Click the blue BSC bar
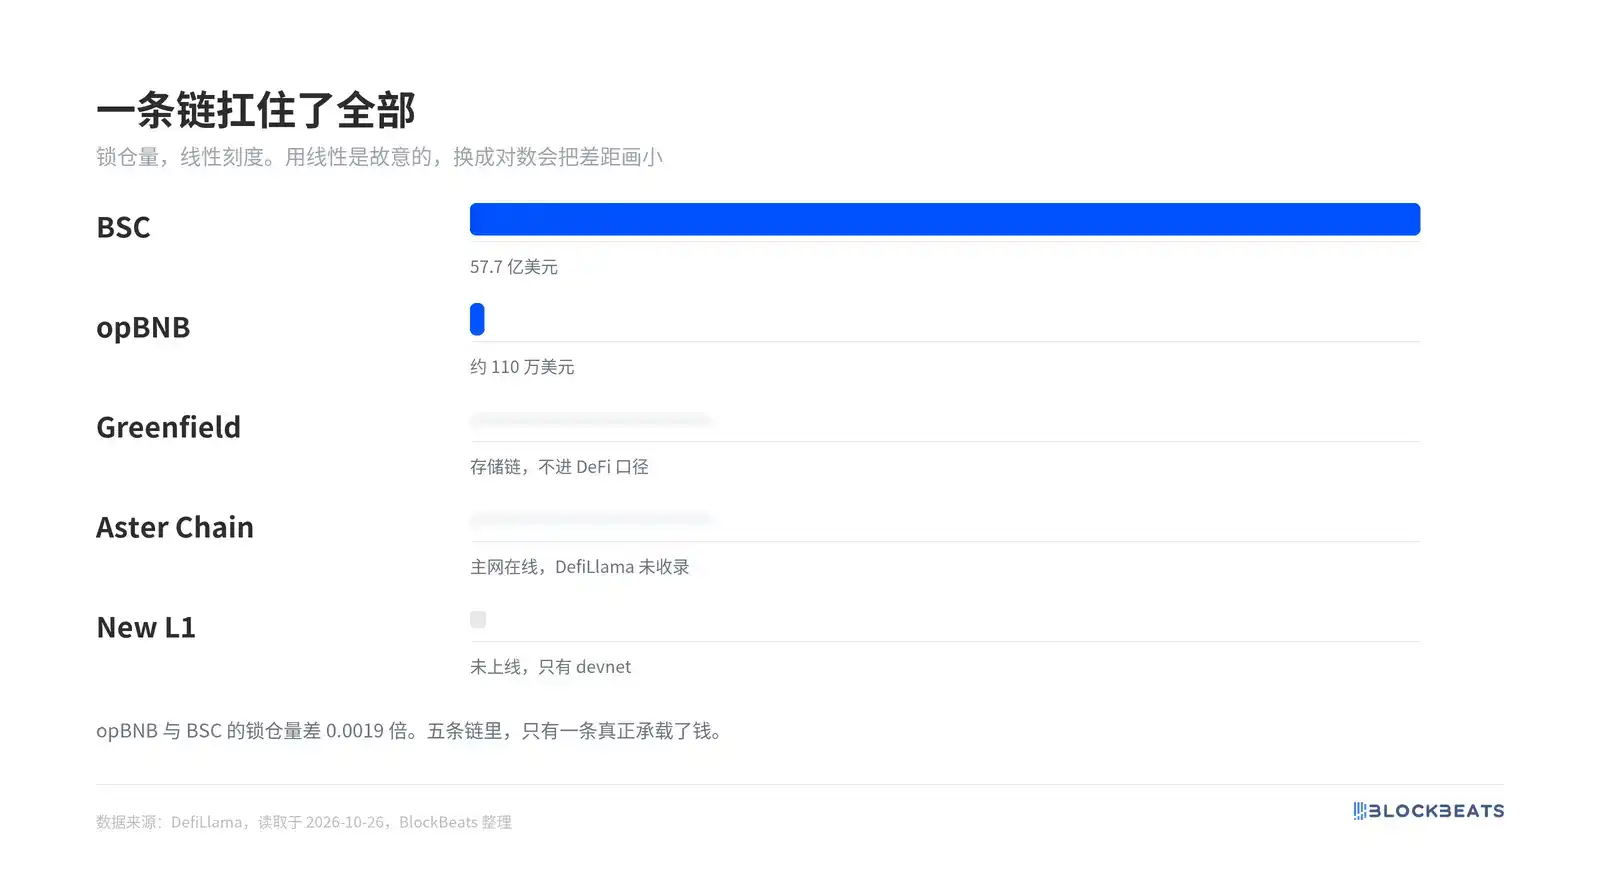The width and height of the screenshot is (1600, 880). click(x=945, y=219)
